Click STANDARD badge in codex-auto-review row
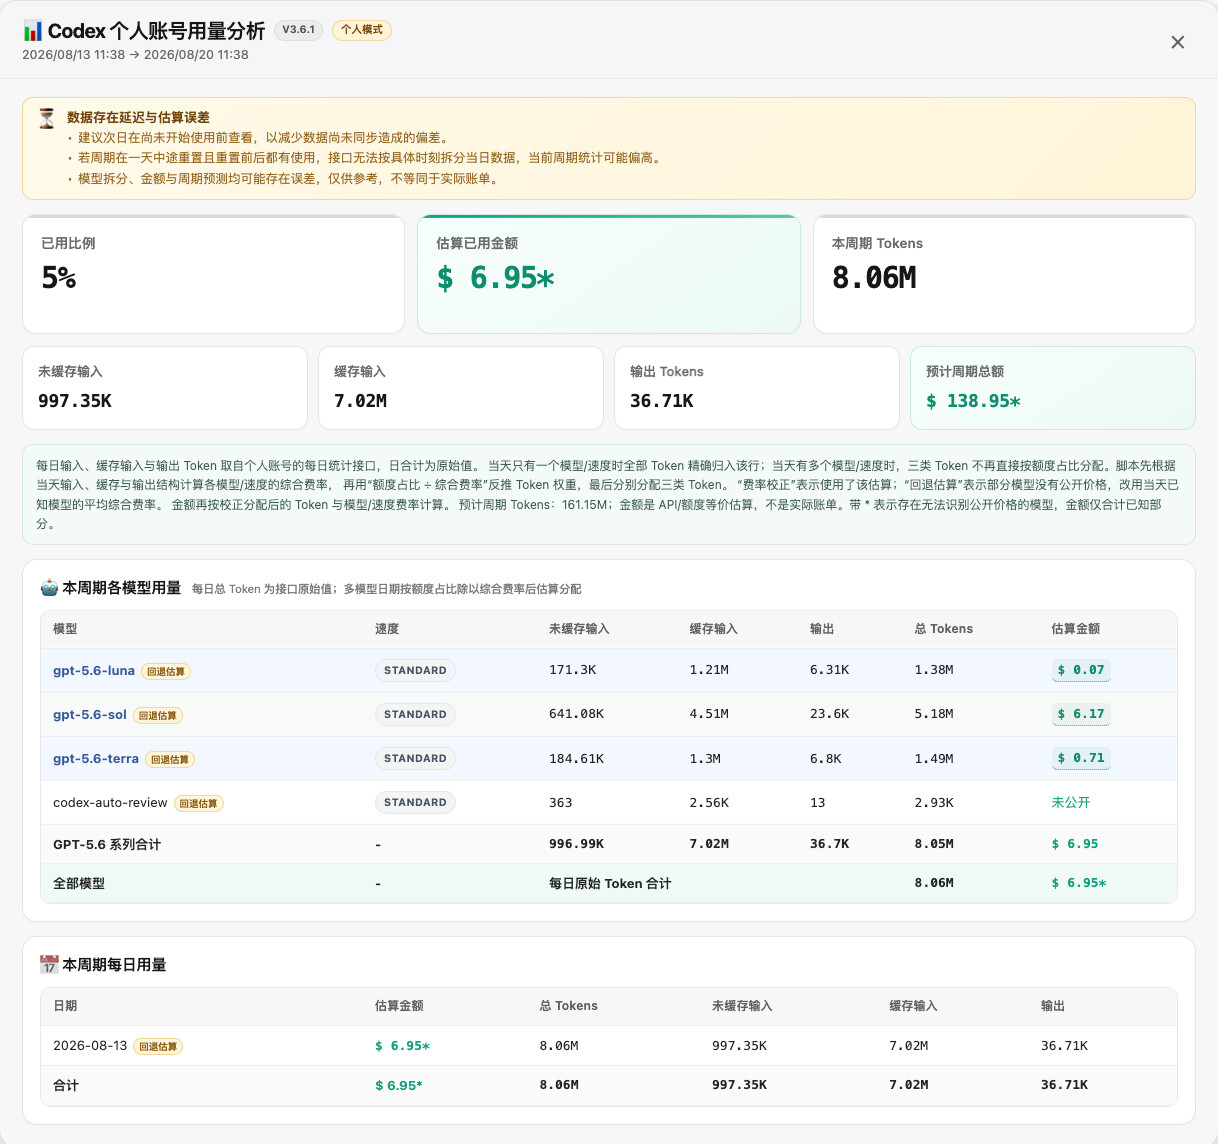 [415, 803]
